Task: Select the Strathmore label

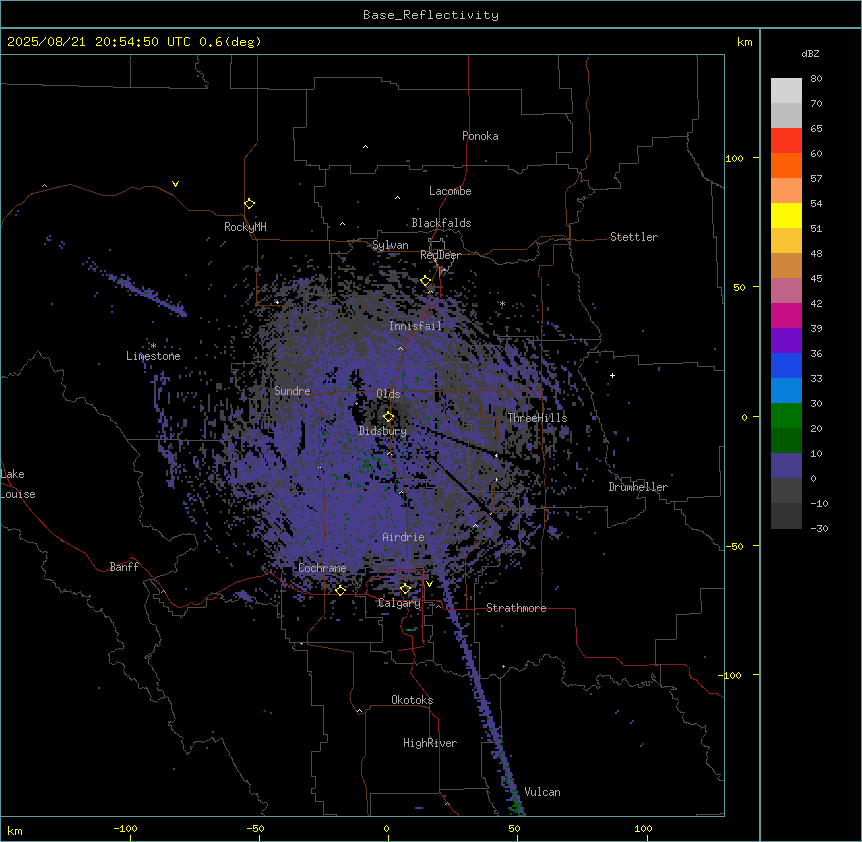Action: tap(516, 608)
